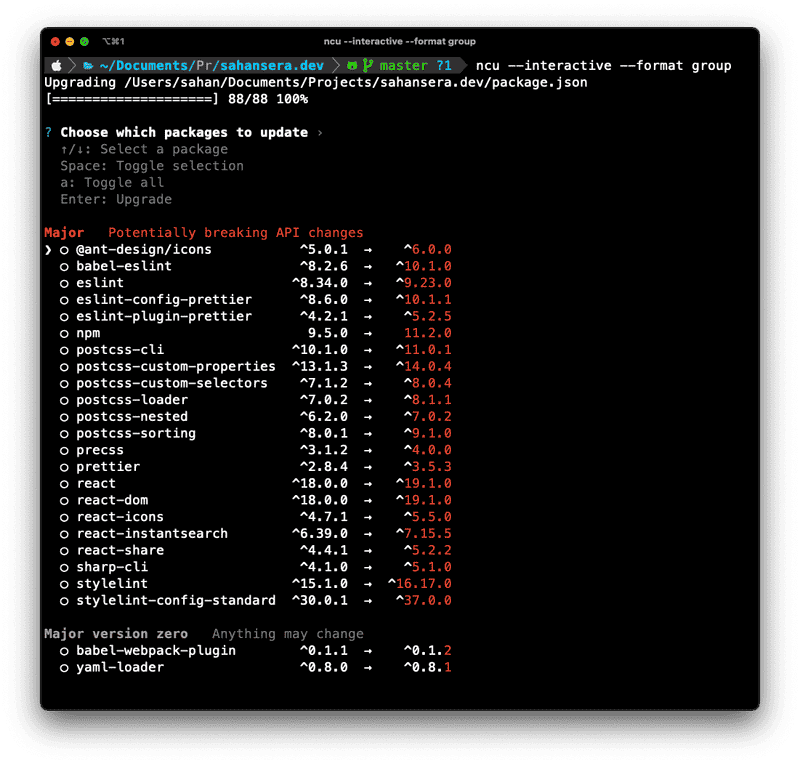
Task: Click 'Potentially breaking API changes' description
Action: [236, 233]
